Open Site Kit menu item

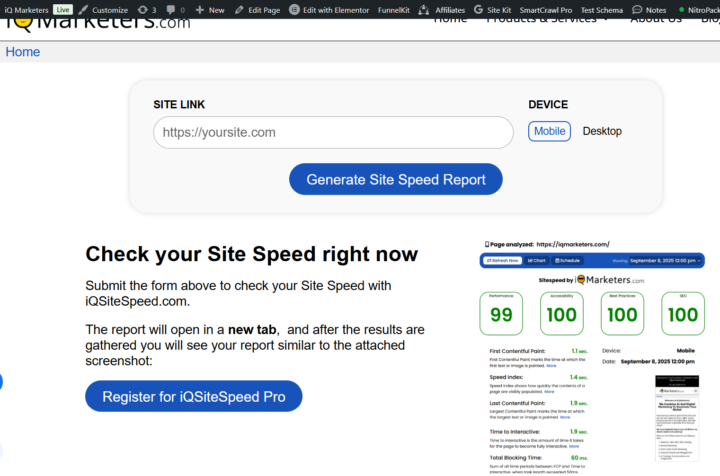(x=499, y=10)
